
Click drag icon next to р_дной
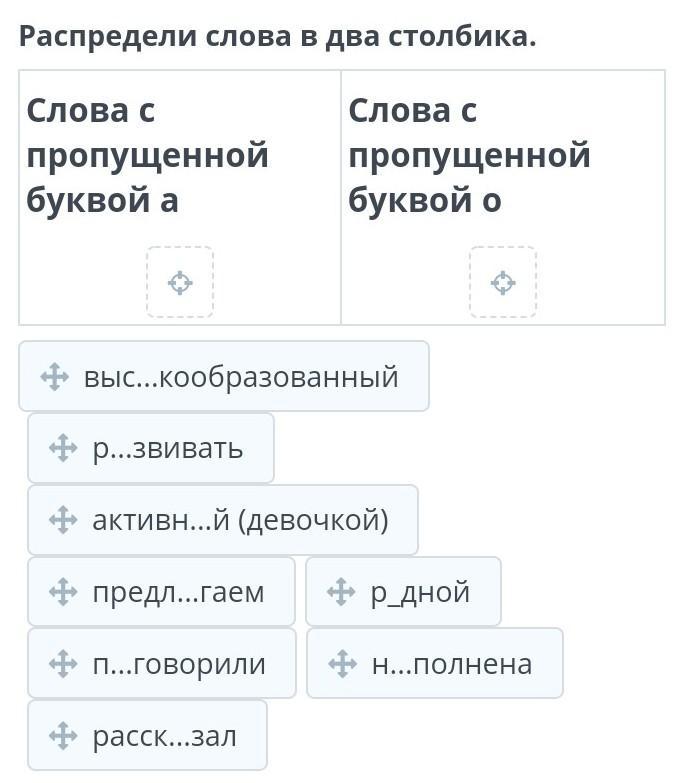click(x=341, y=592)
